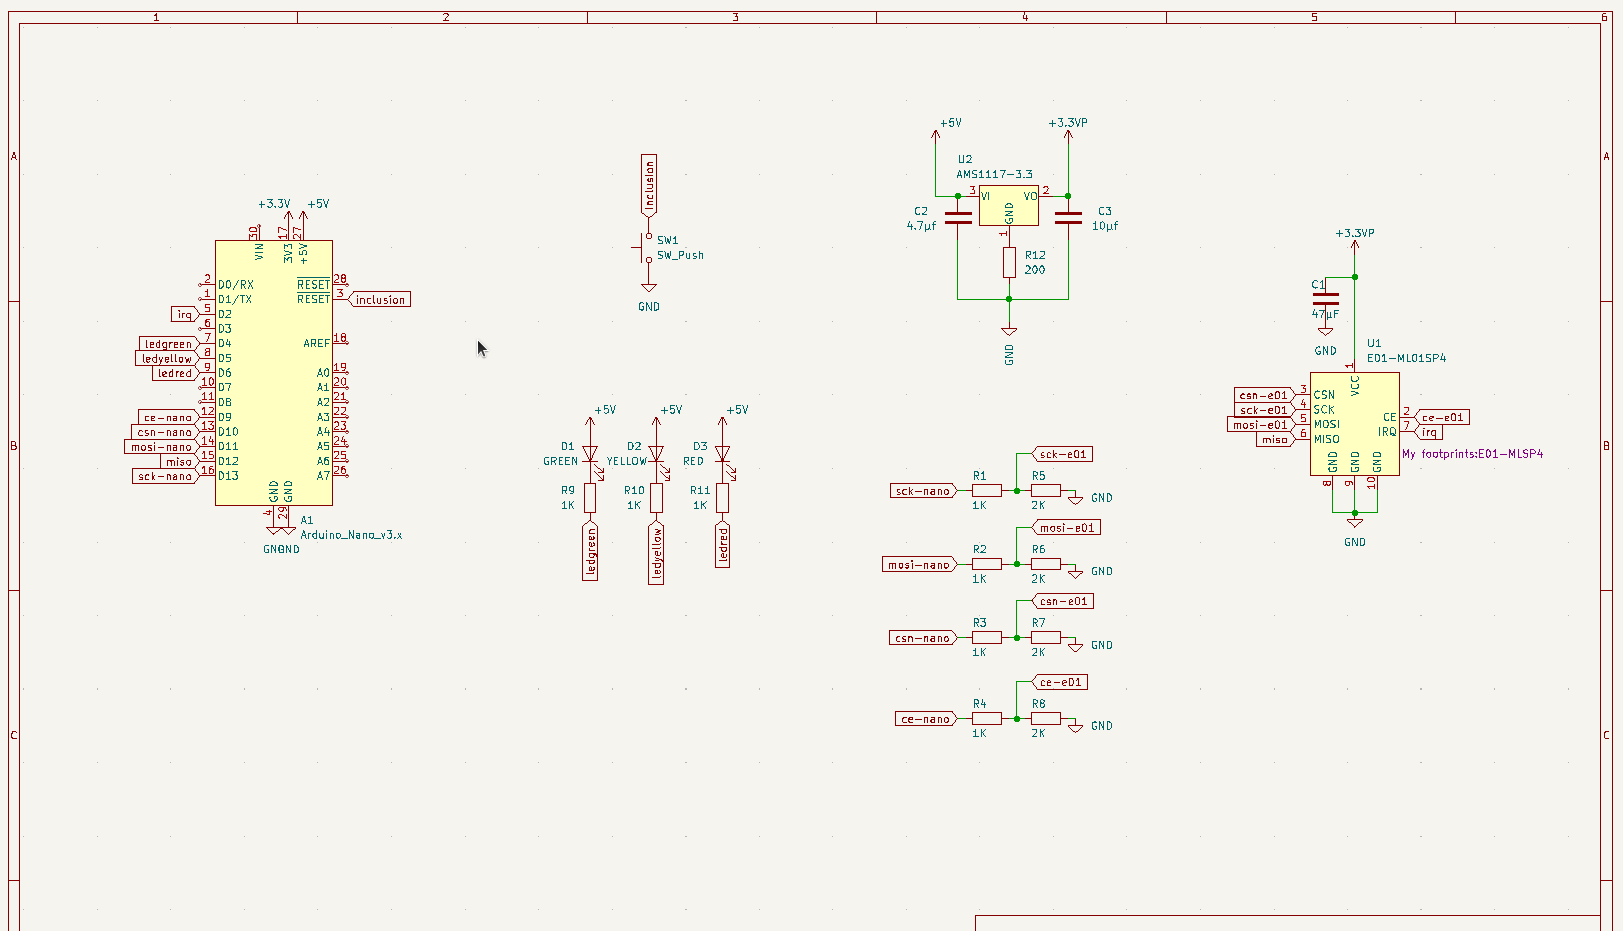Select the R12 200 ohm resistor
The image size is (1623, 931).
[1009, 263]
